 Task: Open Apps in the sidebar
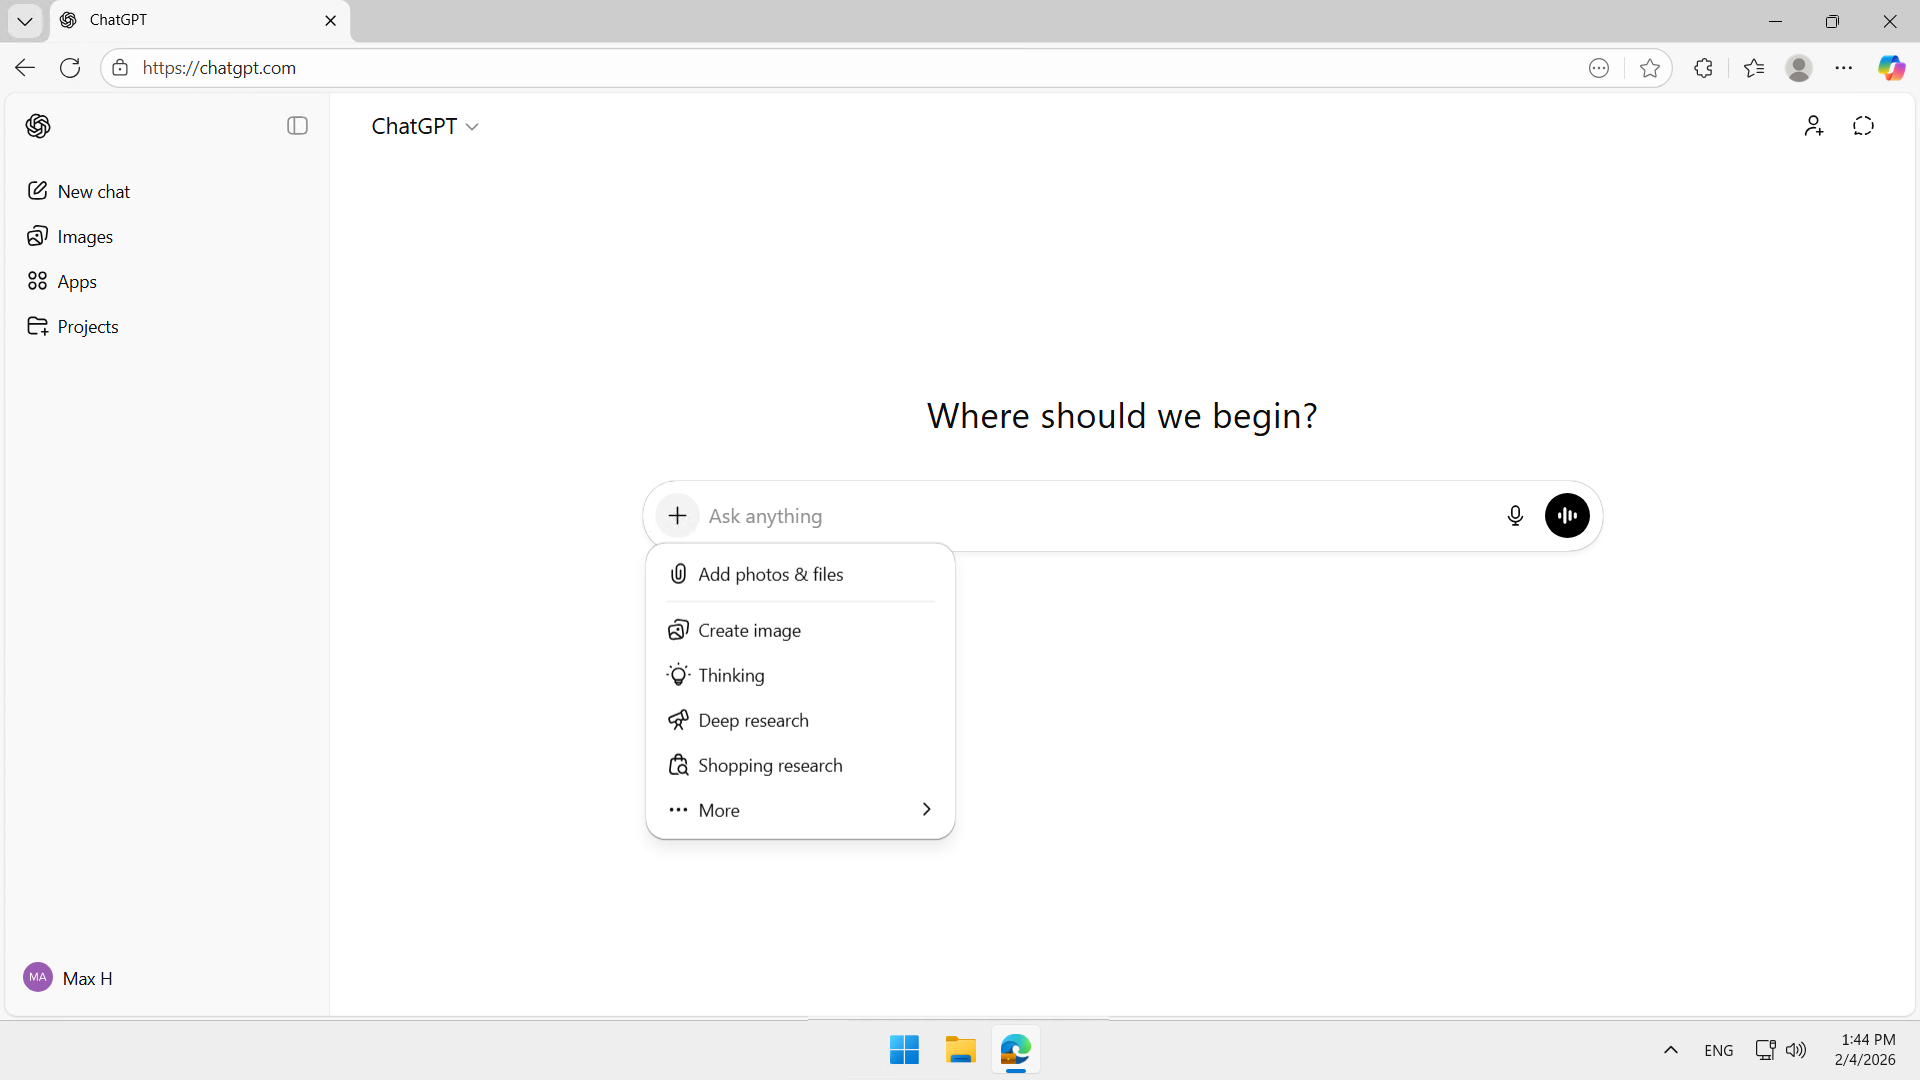[x=76, y=282]
